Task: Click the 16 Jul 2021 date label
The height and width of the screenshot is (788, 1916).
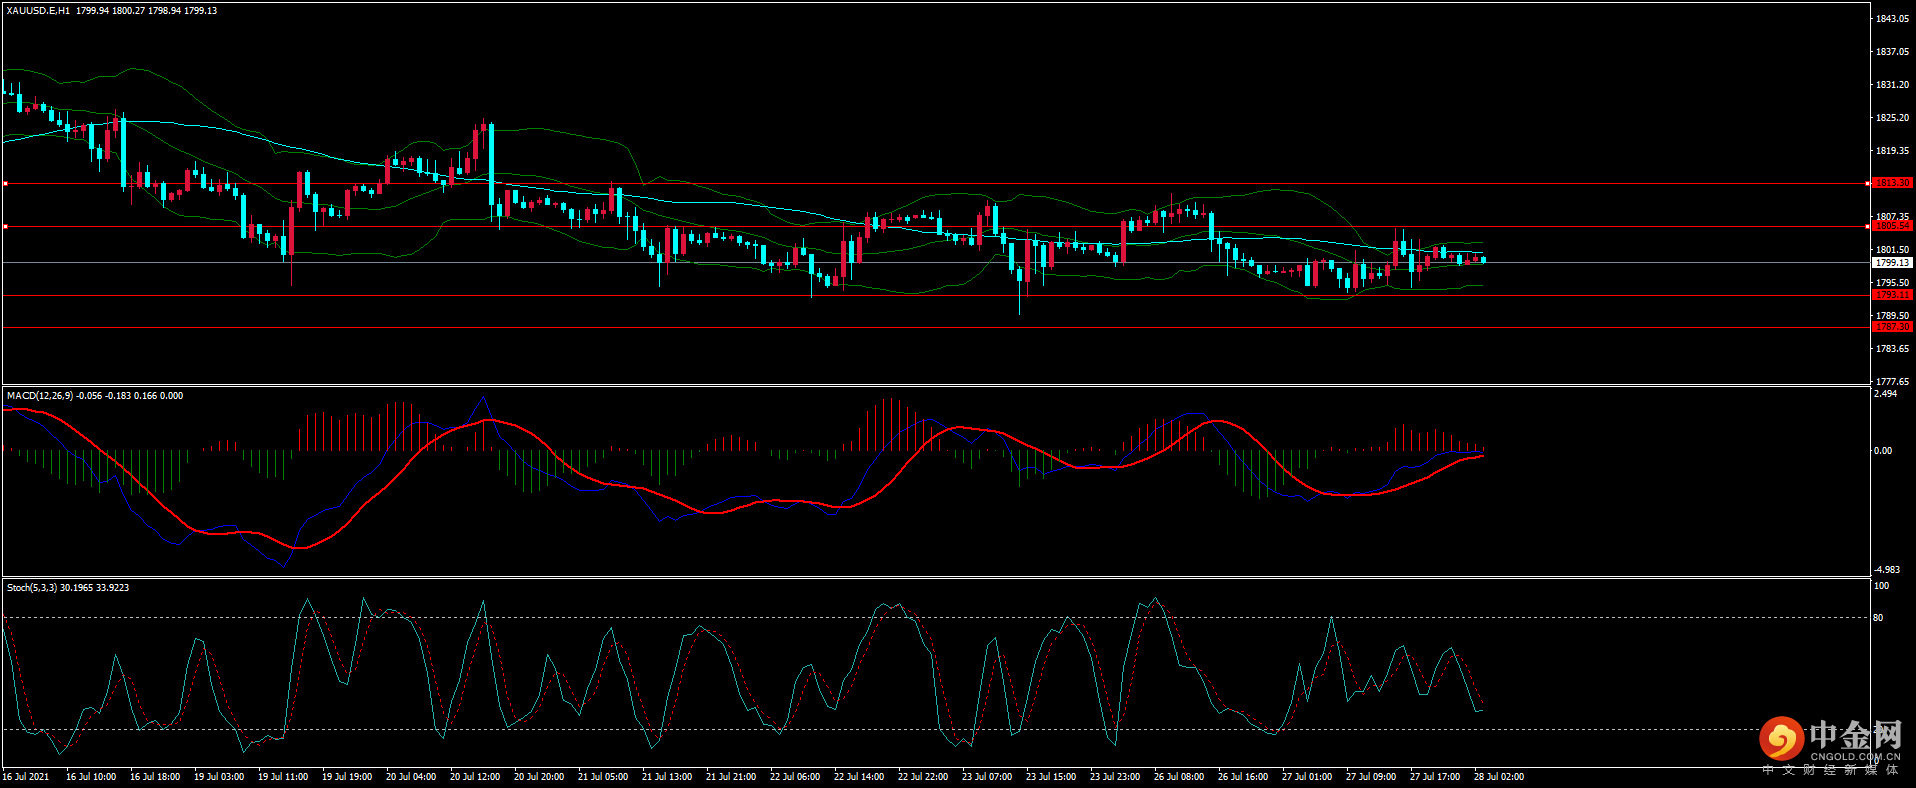Action: [x=26, y=777]
